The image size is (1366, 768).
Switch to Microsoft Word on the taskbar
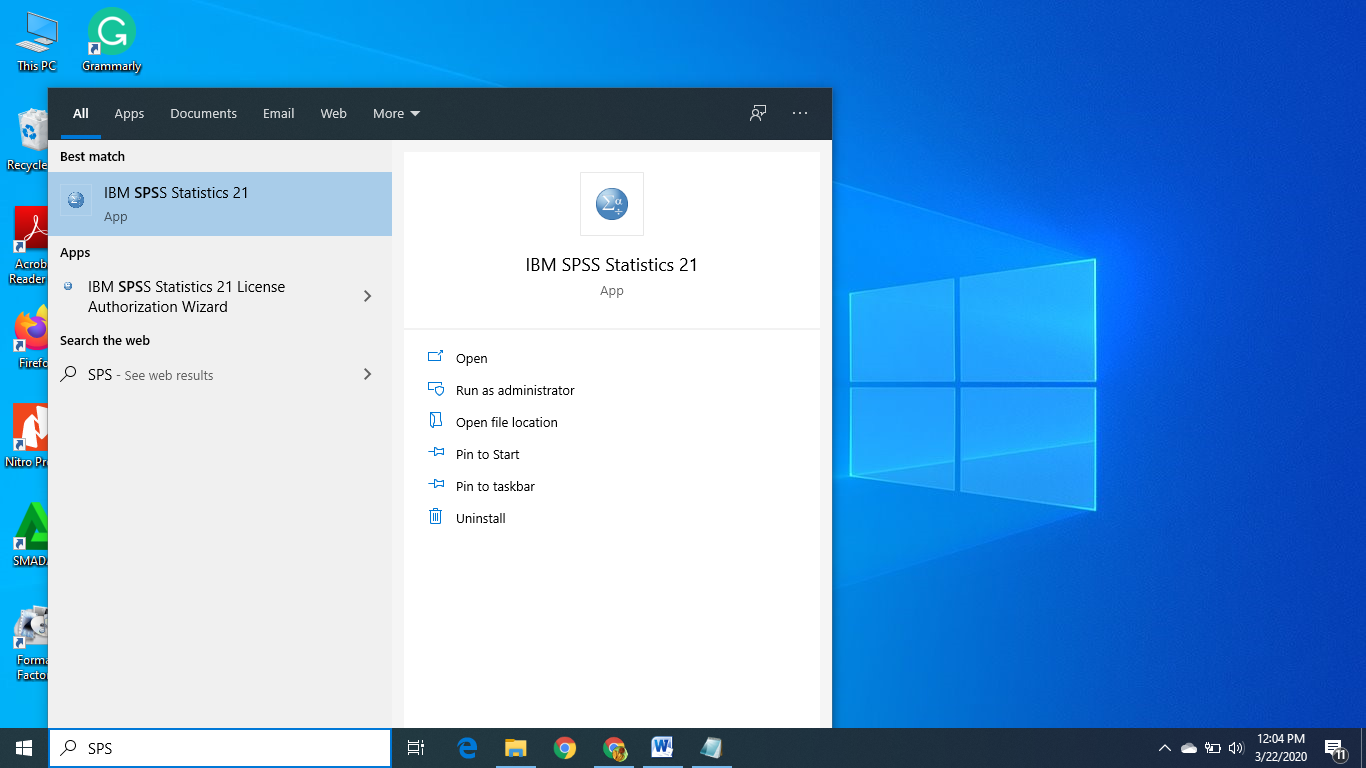[662, 748]
